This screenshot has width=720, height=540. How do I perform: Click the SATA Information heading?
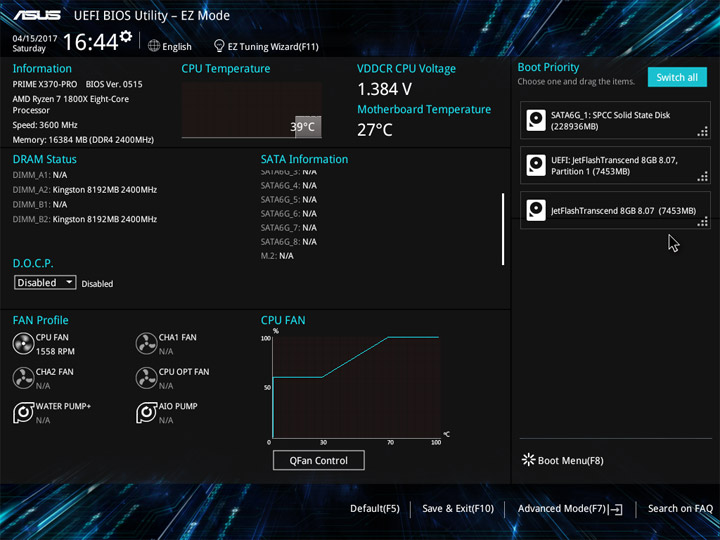pyautogui.click(x=304, y=159)
